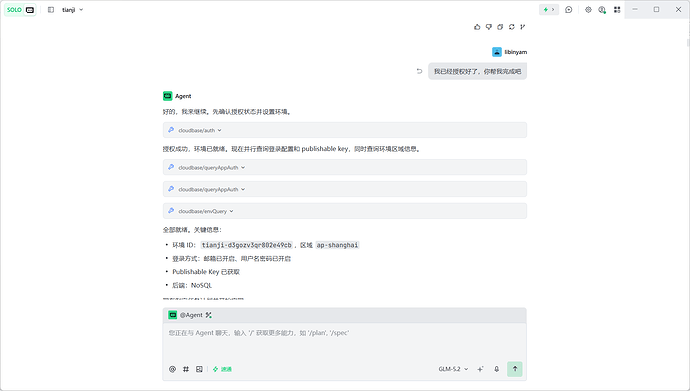
Task: Undo the user message with arrow icon
Action: (x=419, y=71)
